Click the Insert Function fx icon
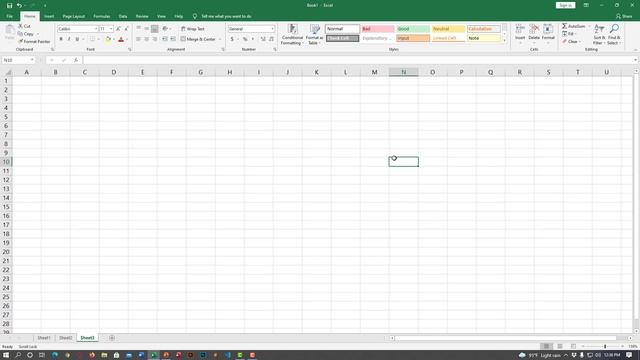The width and height of the screenshot is (640, 360). coord(76,60)
